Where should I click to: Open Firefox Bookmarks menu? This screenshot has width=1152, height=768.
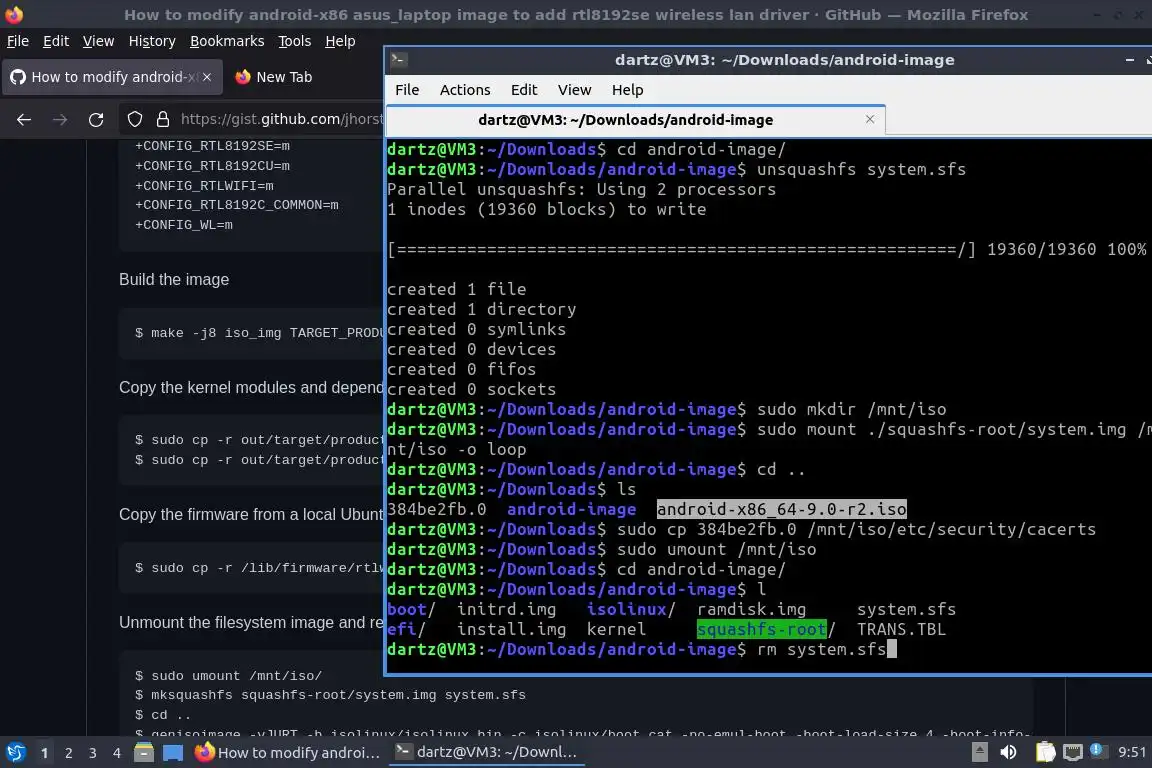(x=227, y=41)
